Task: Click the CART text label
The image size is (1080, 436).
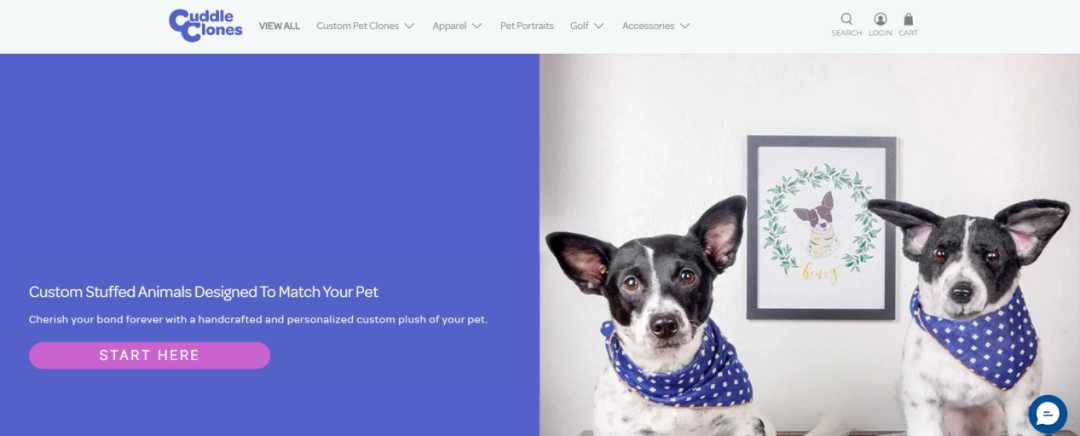Action: point(908,33)
